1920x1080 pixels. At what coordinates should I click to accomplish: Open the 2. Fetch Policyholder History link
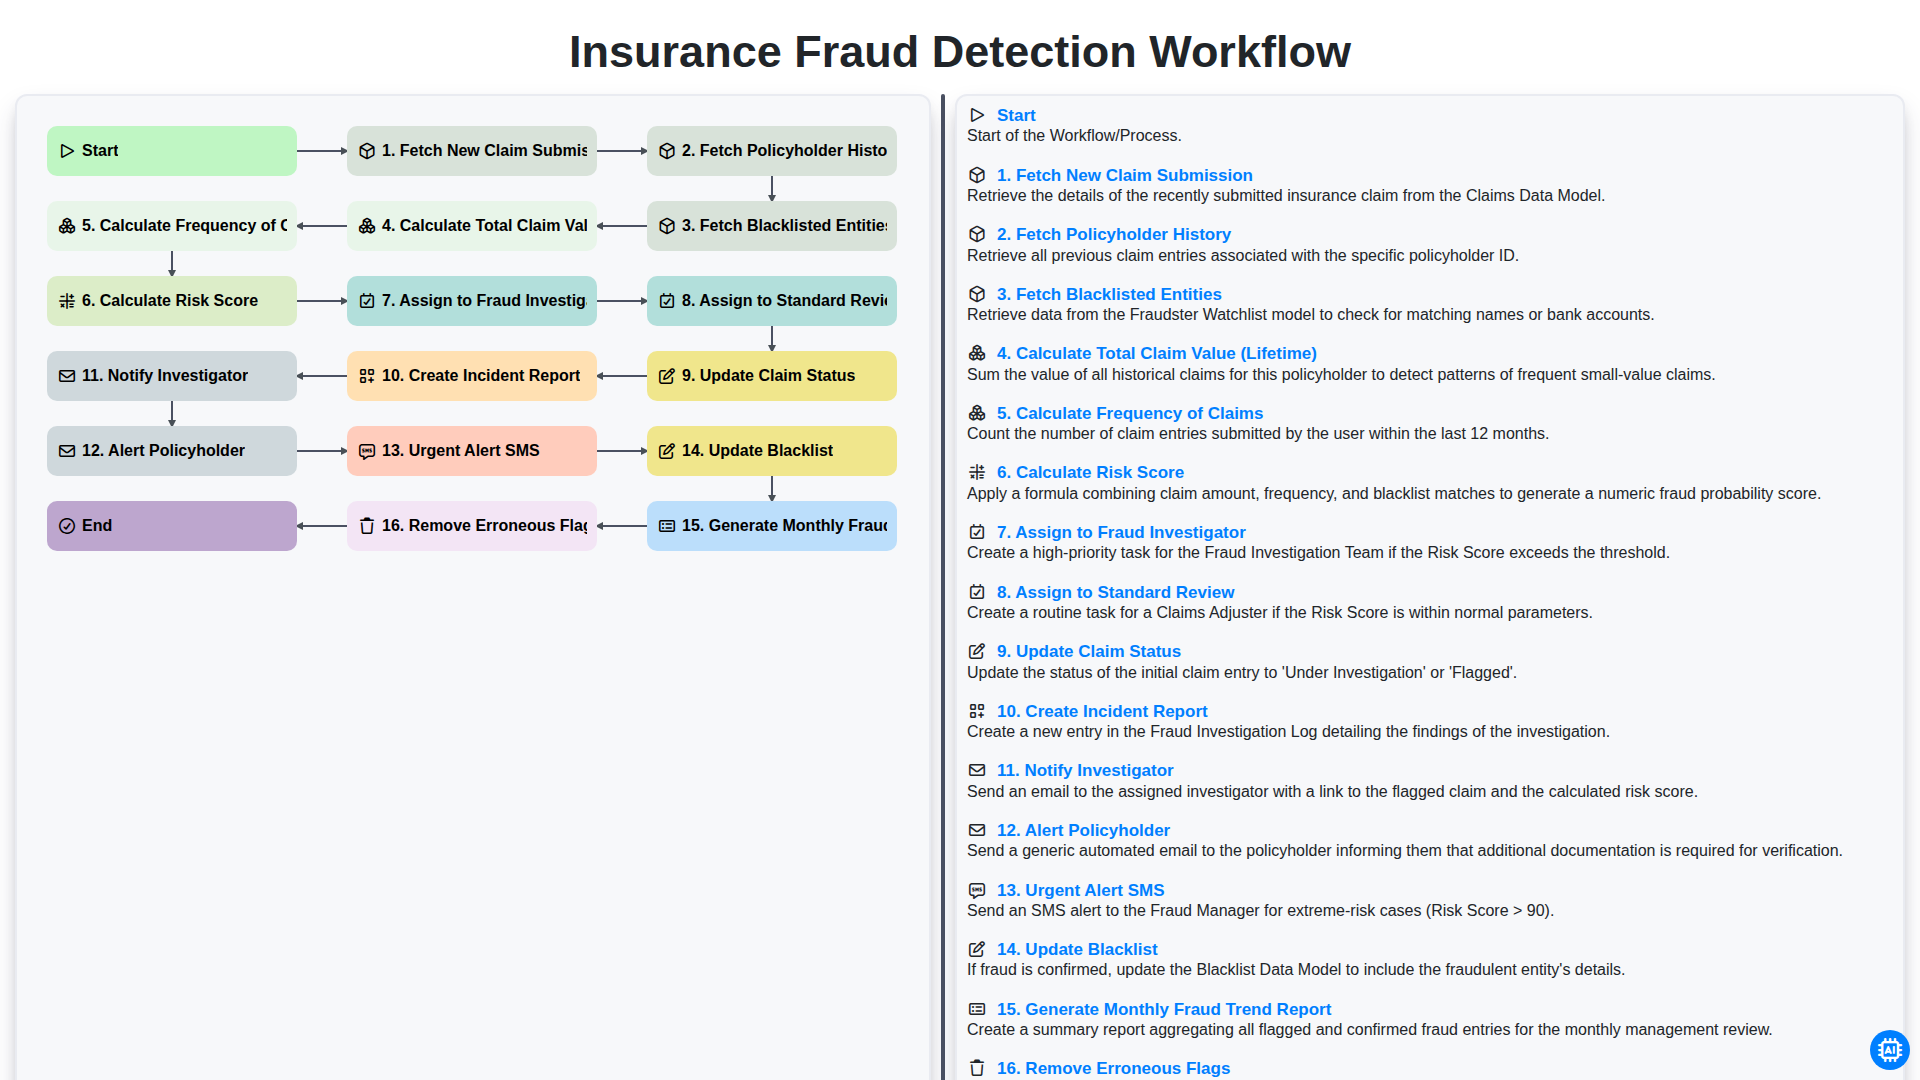1113,234
